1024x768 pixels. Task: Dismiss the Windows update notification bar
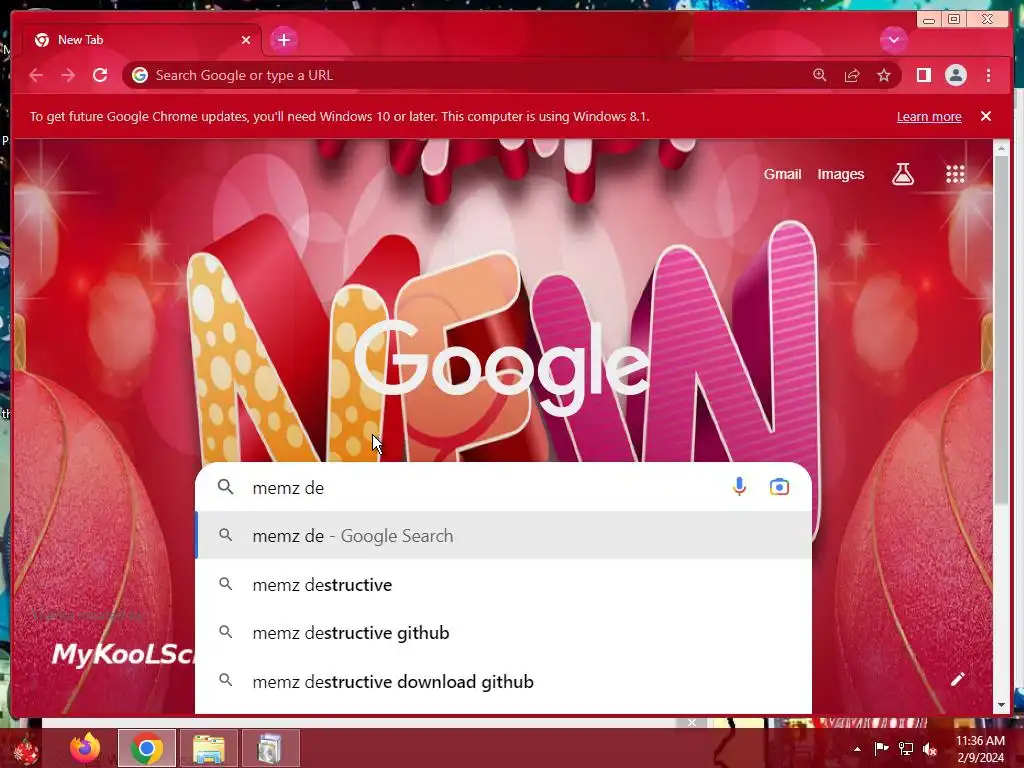(986, 116)
